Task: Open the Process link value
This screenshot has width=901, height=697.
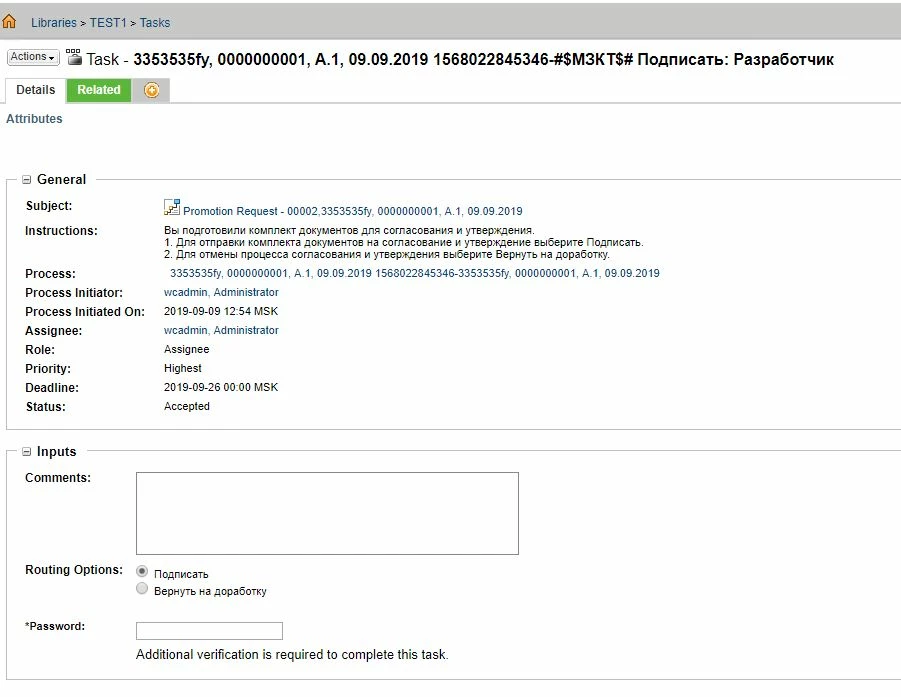Action: (414, 273)
